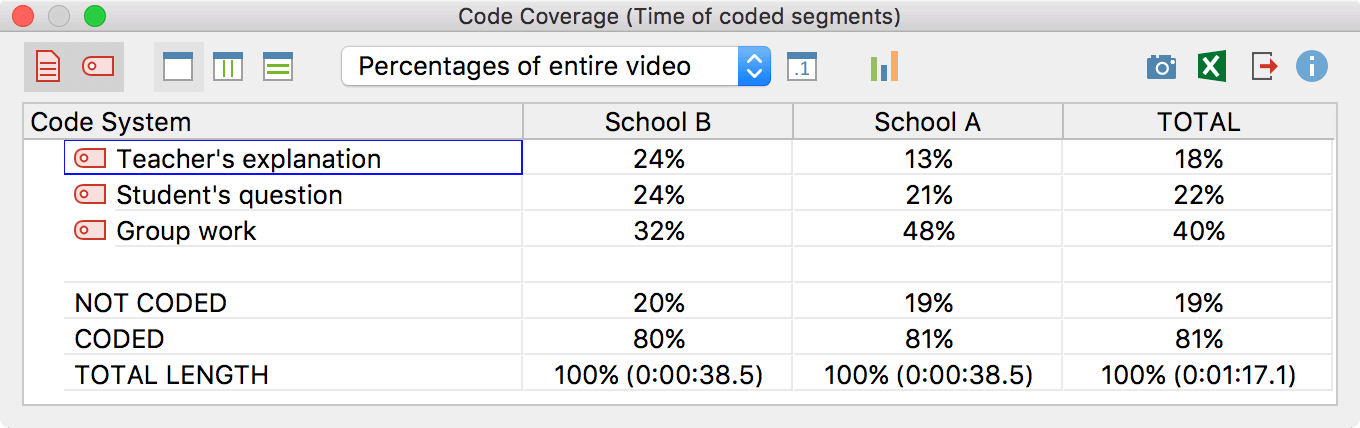
Task: Switch to column-based percentage view icon
Action: tap(228, 67)
